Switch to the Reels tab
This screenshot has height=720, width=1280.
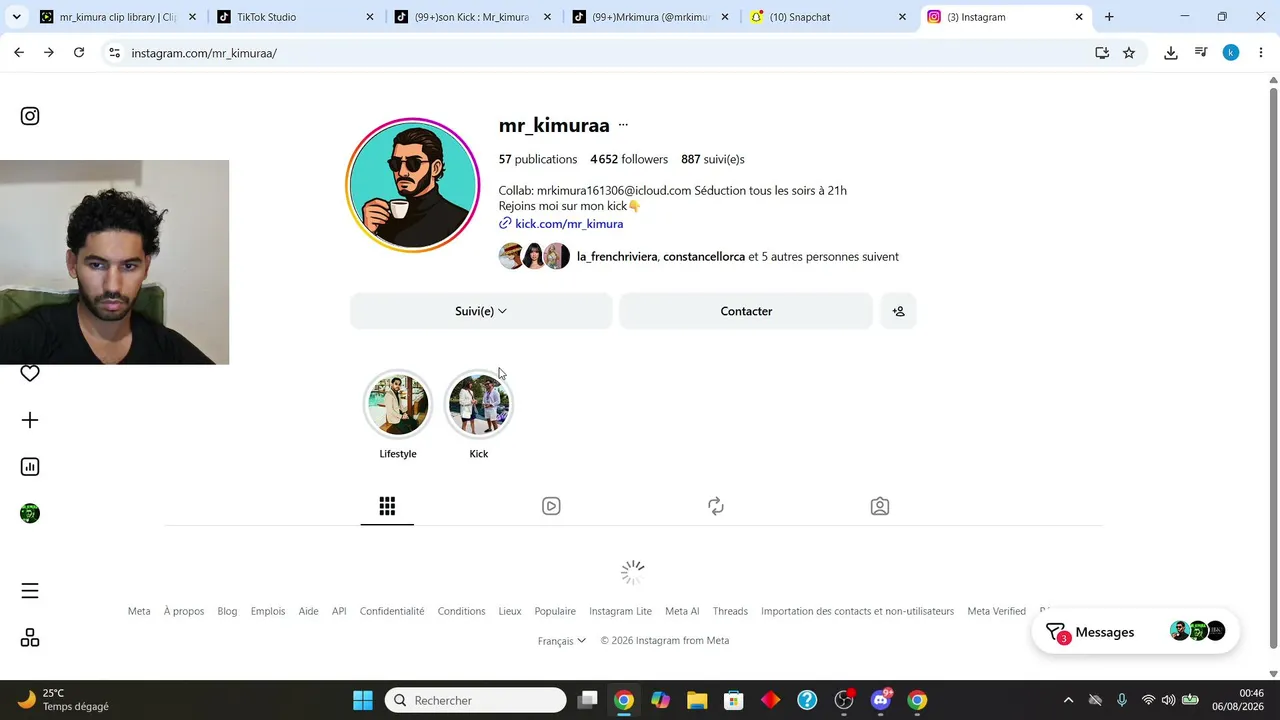pyautogui.click(x=551, y=506)
